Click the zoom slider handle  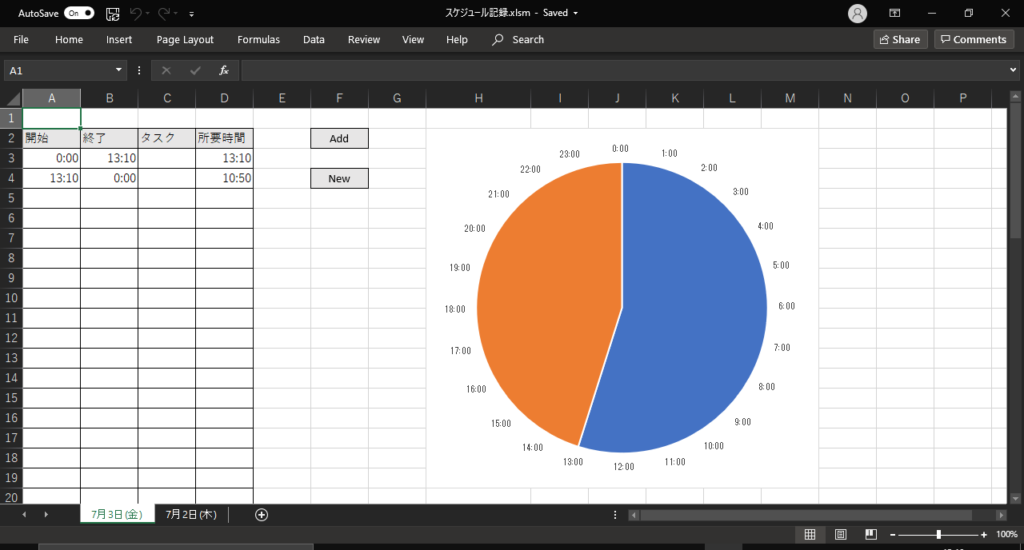[938, 534]
